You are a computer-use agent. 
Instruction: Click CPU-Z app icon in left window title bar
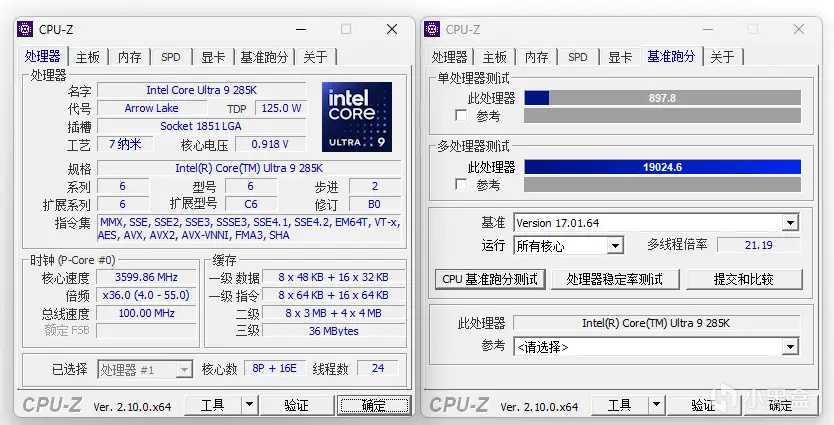coord(26,29)
